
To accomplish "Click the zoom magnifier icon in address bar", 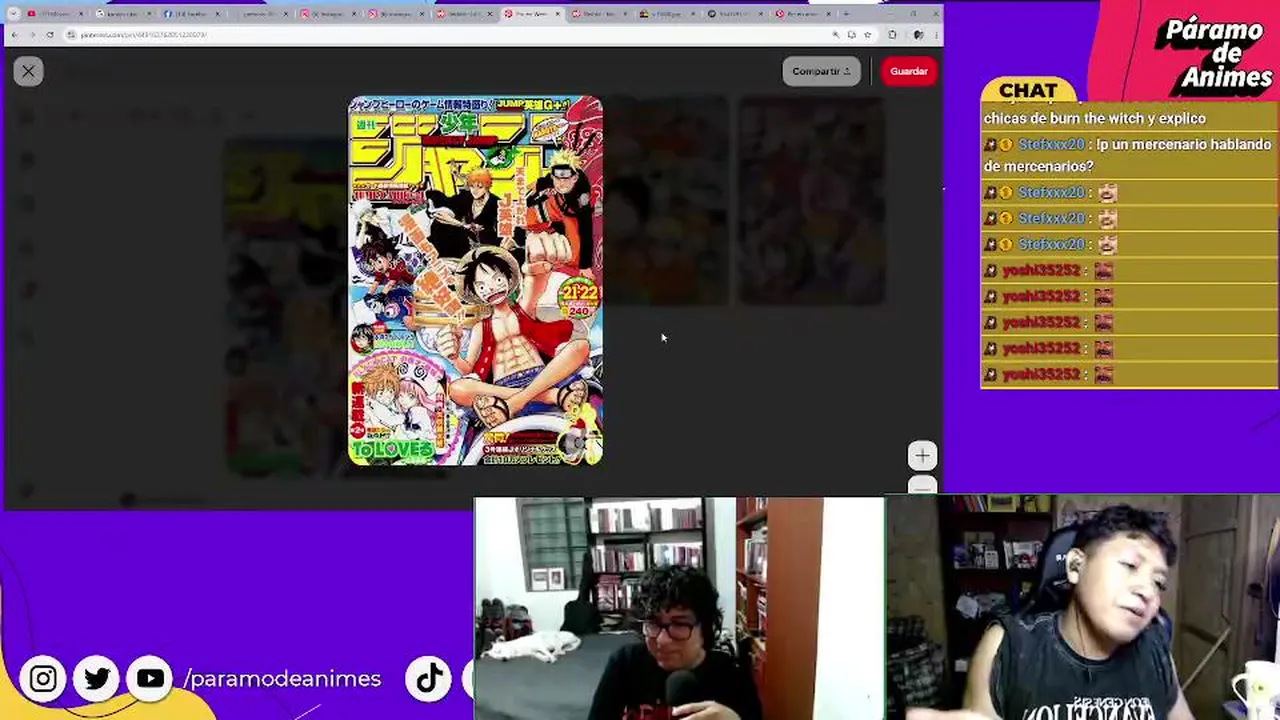I will pyautogui.click(x=836, y=35).
